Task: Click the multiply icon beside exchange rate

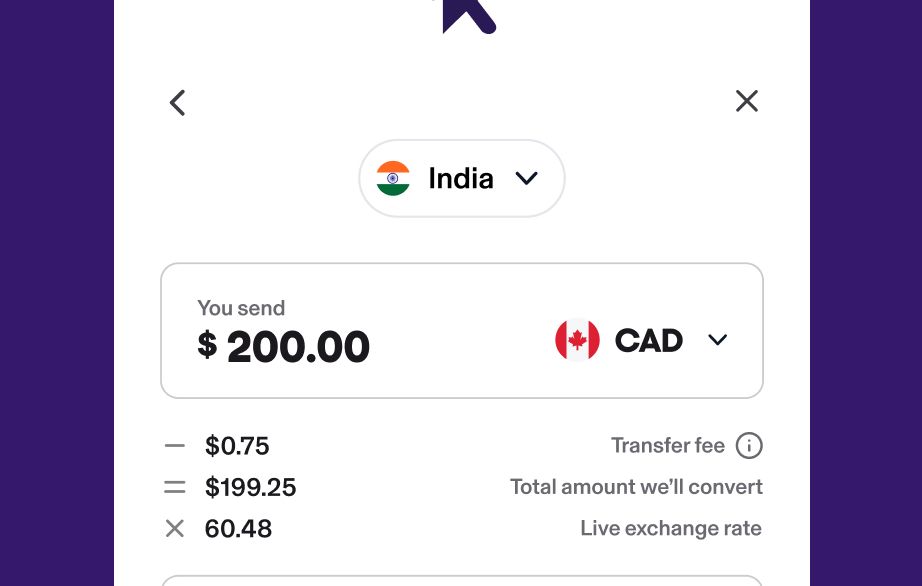Action: 174,528
